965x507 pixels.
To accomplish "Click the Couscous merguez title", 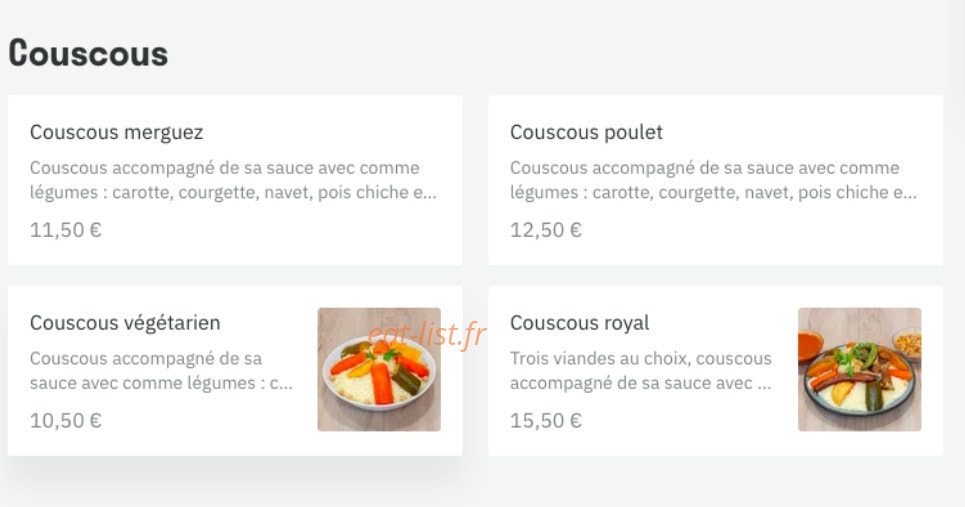I will pyautogui.click(x=116, y=132).
